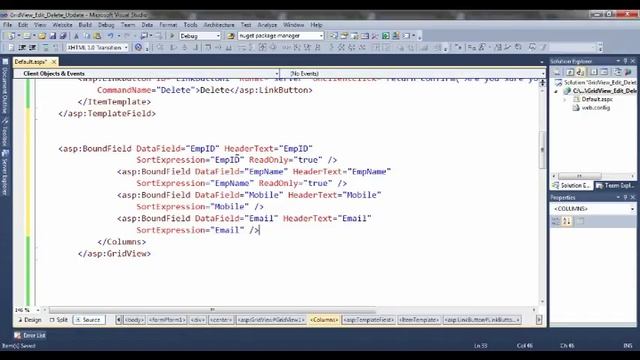Click the Save All icon

(x=63, y=36)
